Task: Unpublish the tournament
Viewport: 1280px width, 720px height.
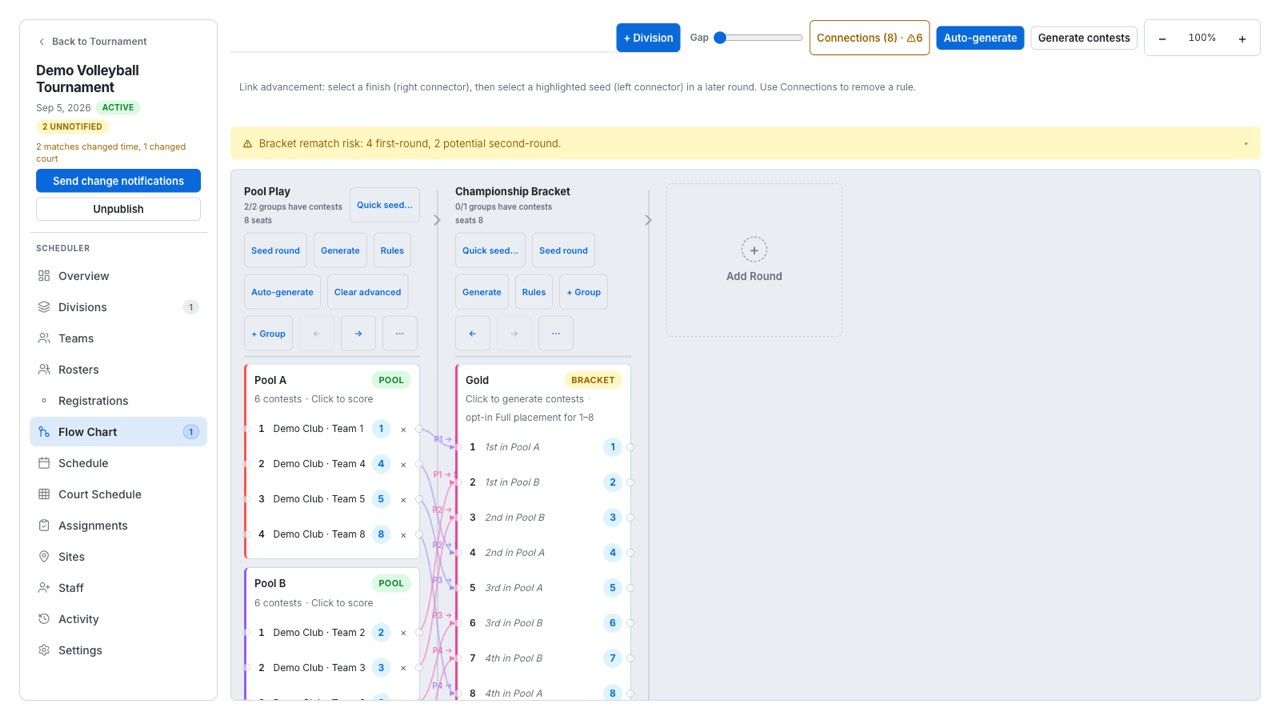Action: coord(118,209)
